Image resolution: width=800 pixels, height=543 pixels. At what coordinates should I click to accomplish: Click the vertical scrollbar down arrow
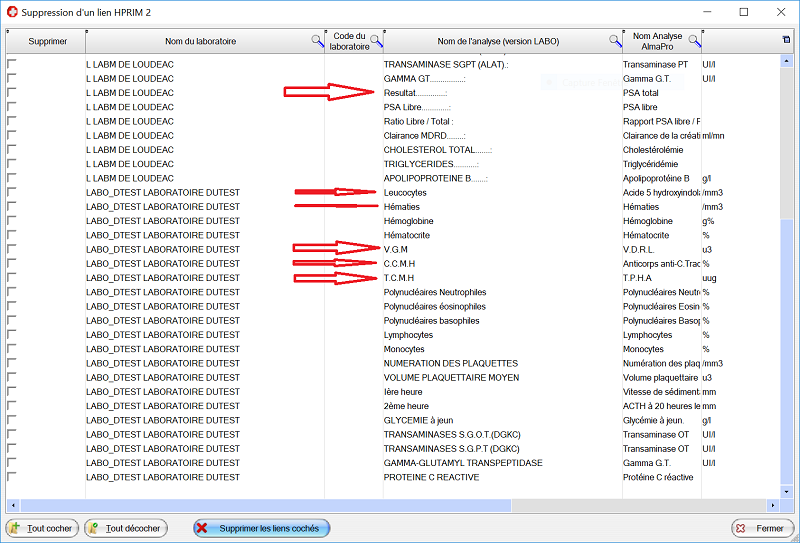(787, 491)
